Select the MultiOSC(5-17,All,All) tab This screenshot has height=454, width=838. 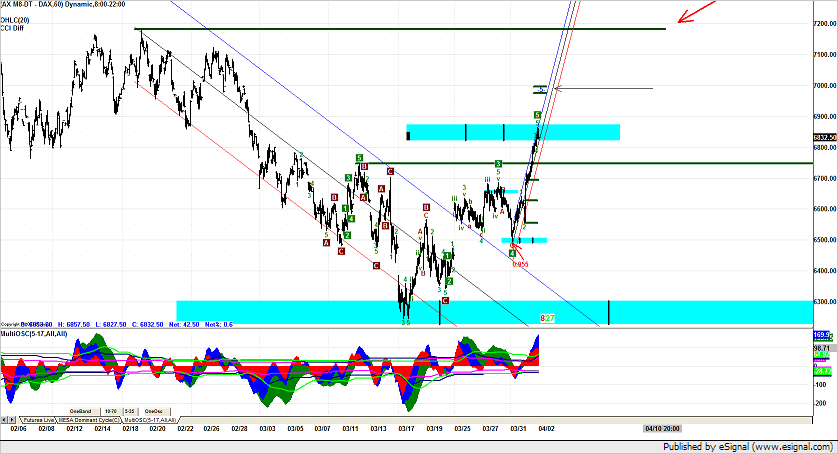[150, 420]
